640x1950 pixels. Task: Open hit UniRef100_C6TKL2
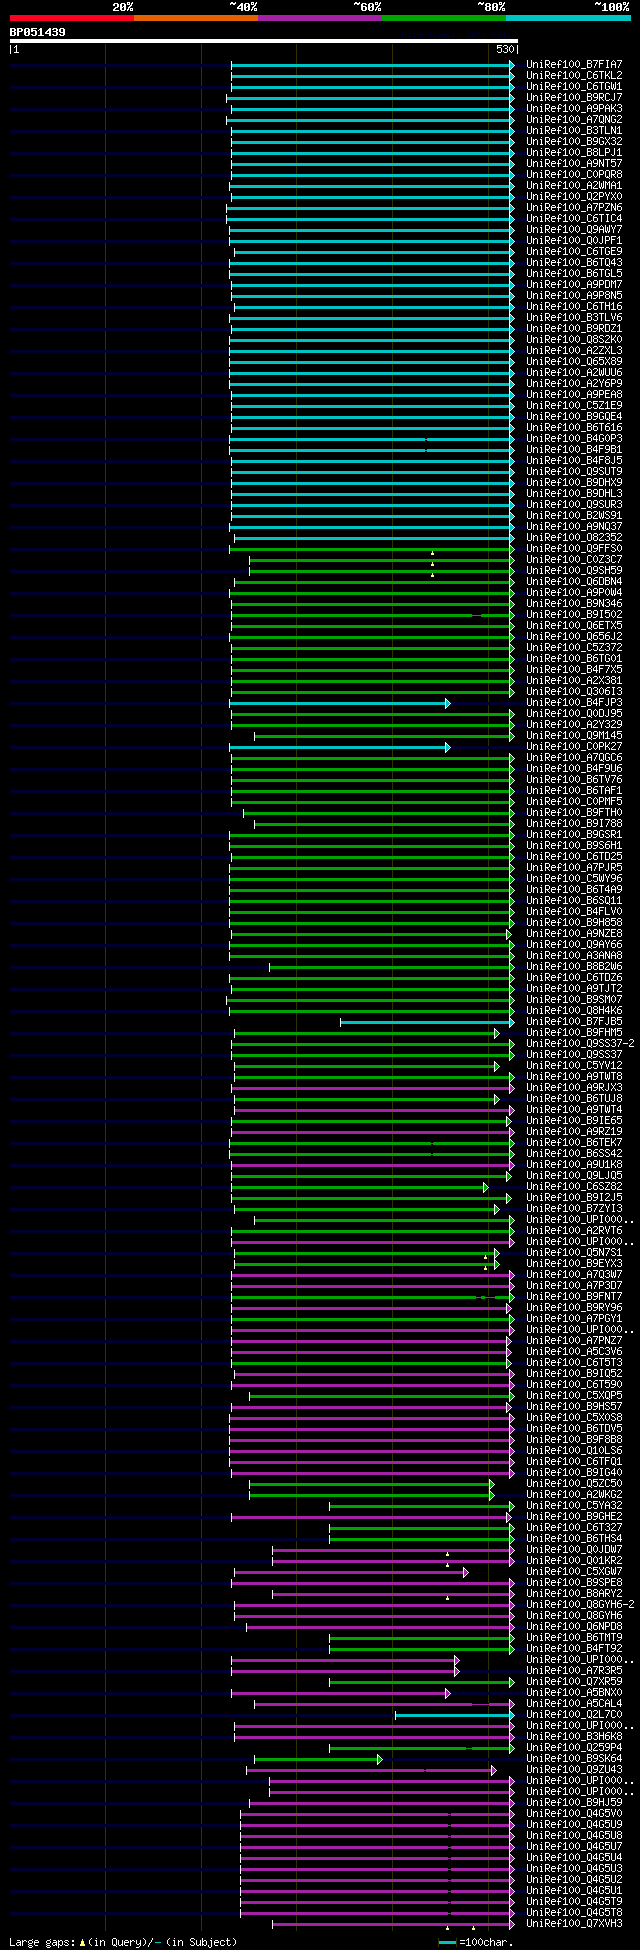click(x=574, y=75)
